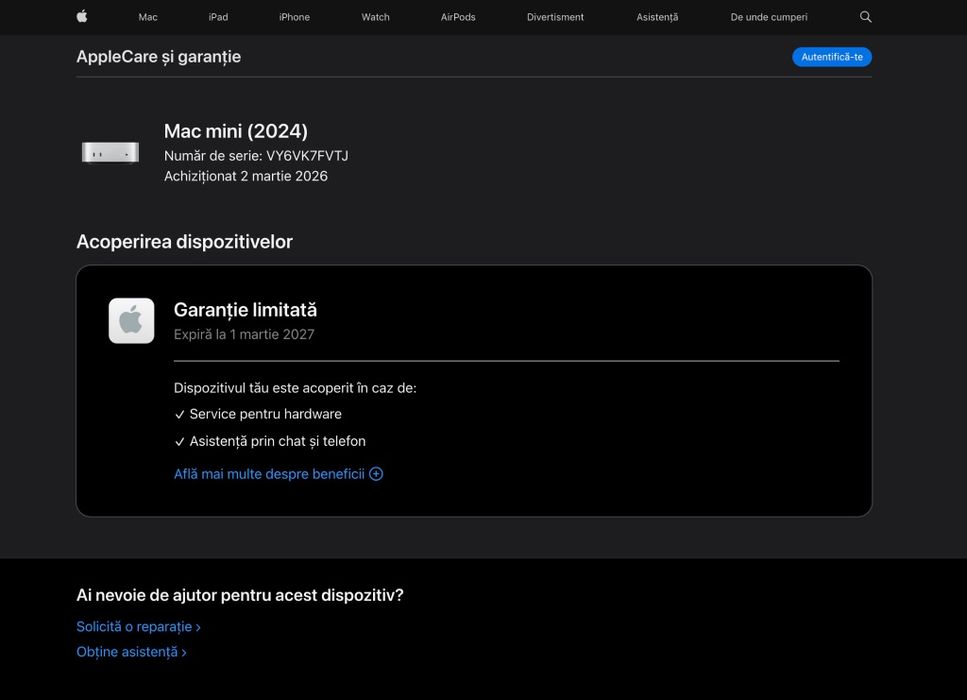967x700 pixels.
Task: Open the De unde cumperi menu
Action: 768,17
